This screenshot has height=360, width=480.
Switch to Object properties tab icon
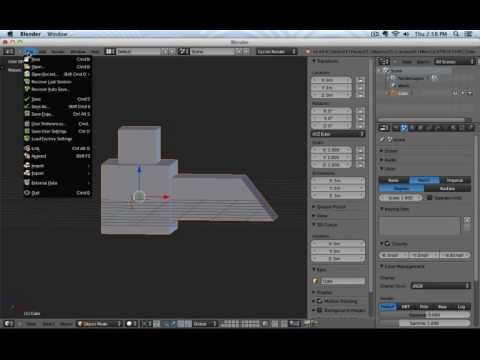point(421,128)
